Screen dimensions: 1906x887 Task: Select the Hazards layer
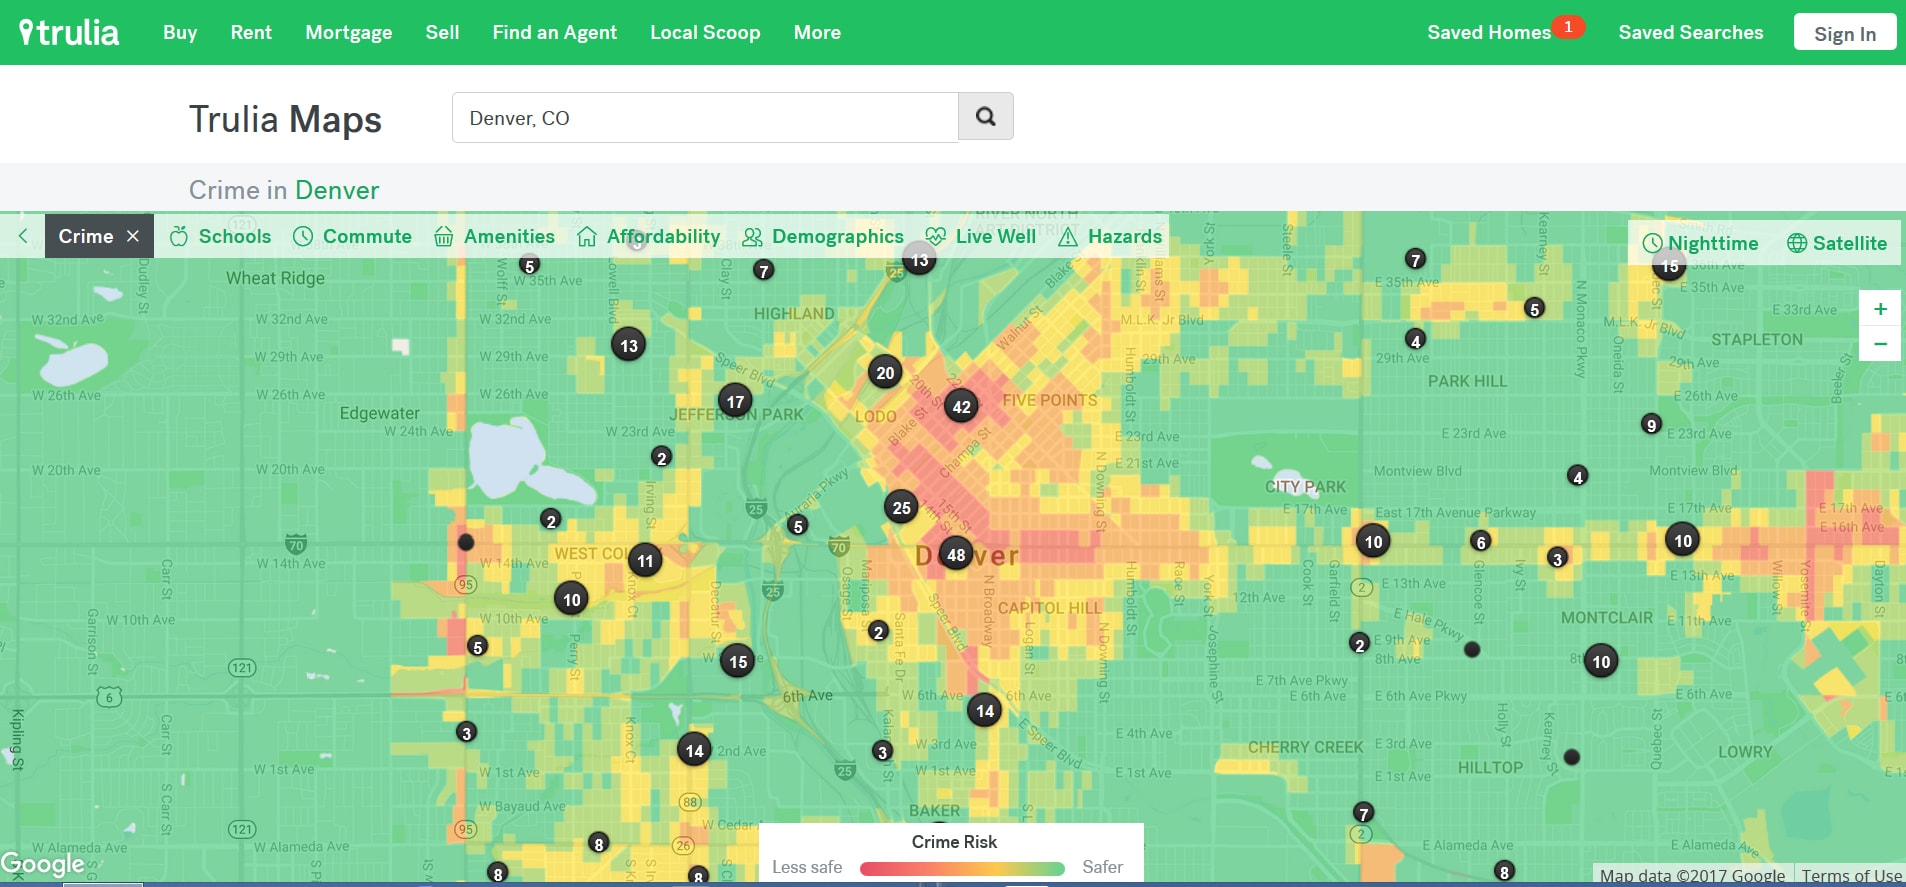(x=1110, y=236)
